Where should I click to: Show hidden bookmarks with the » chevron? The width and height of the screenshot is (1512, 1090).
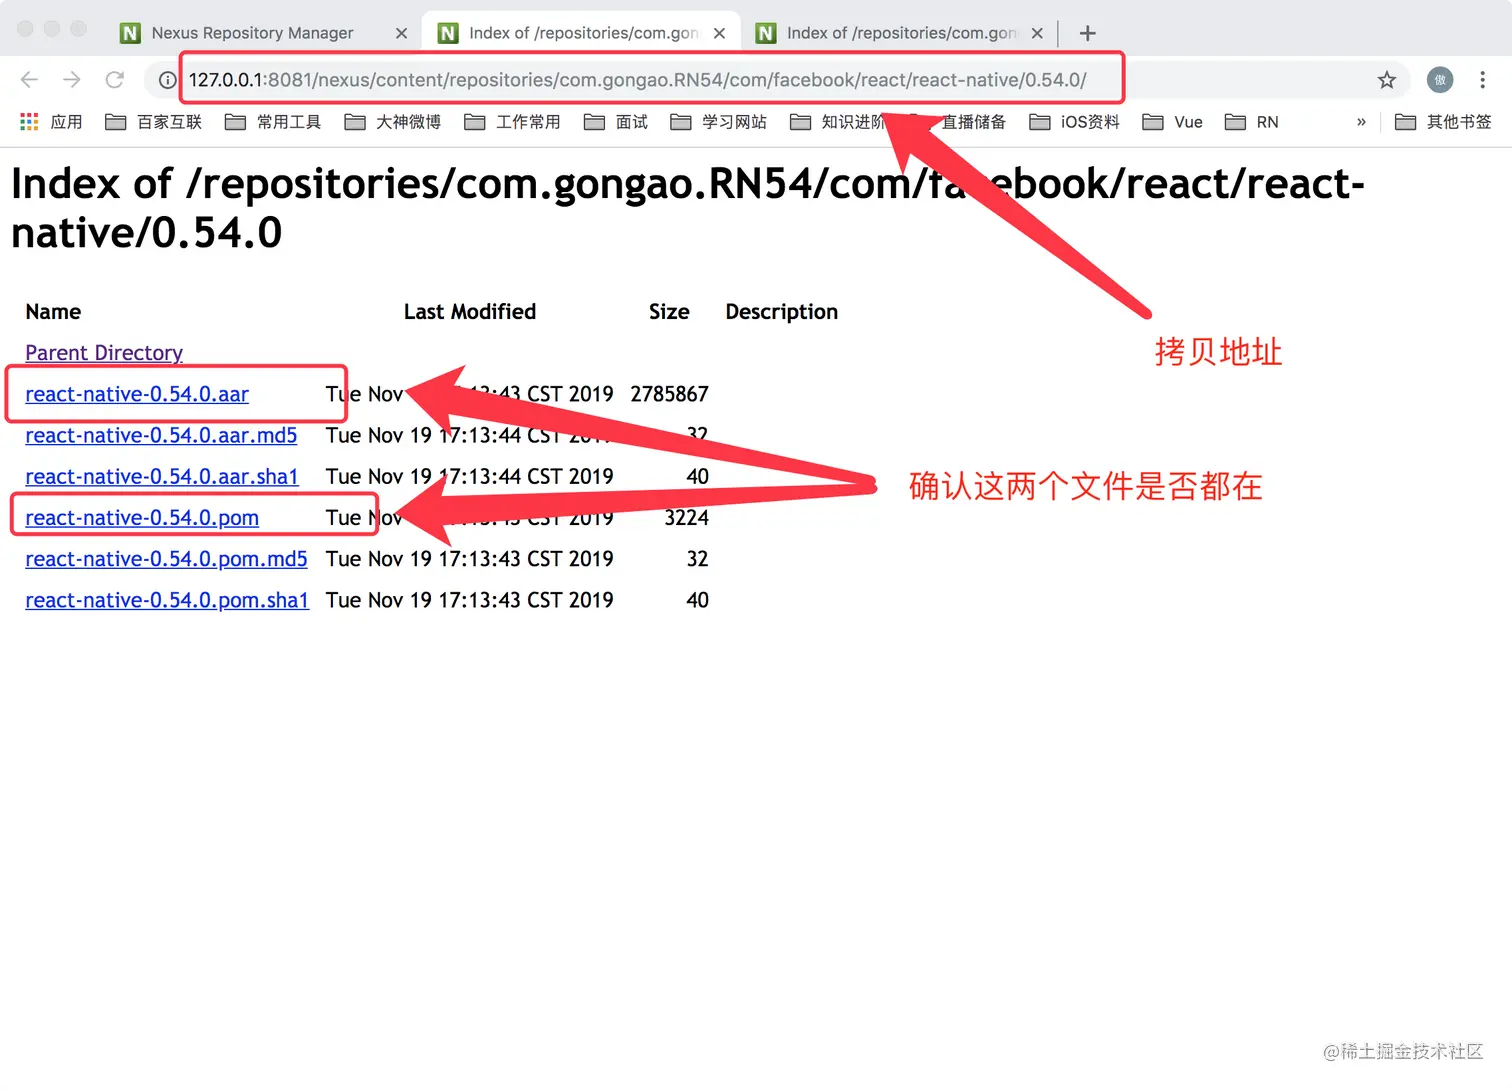[1361, 122]
